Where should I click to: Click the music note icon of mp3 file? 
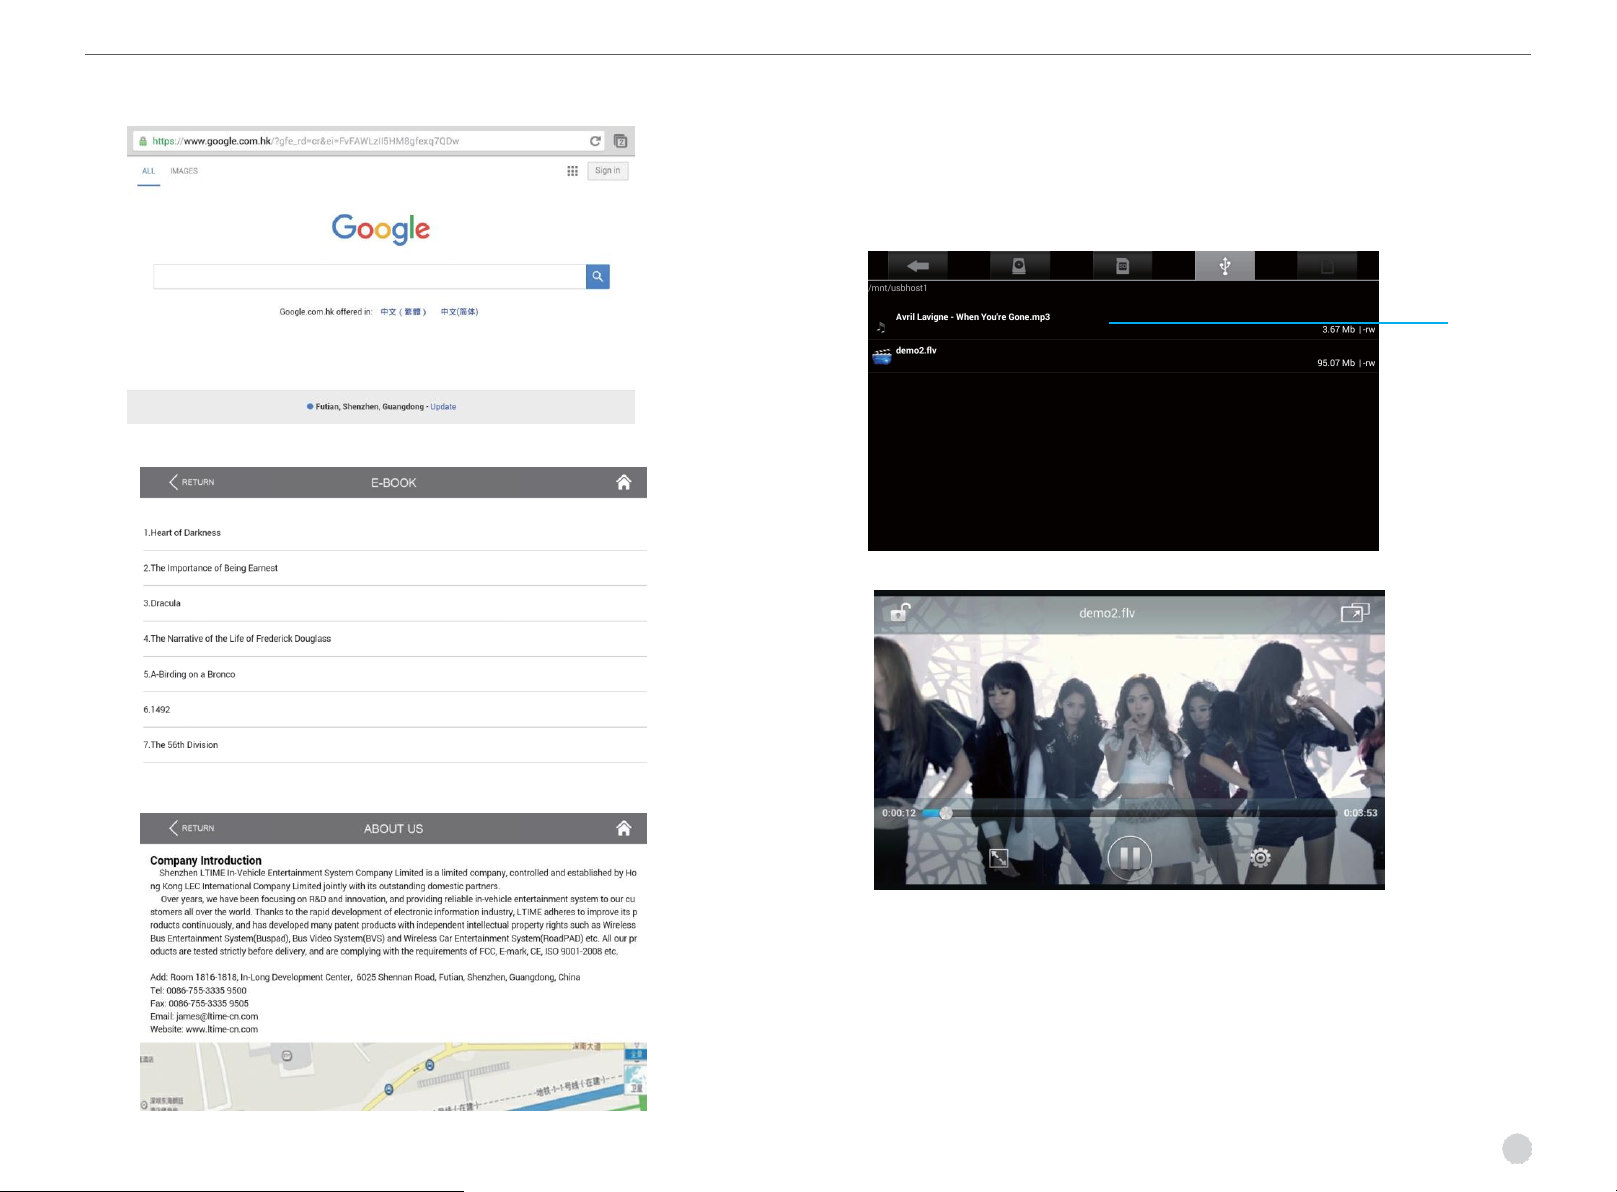881,327
